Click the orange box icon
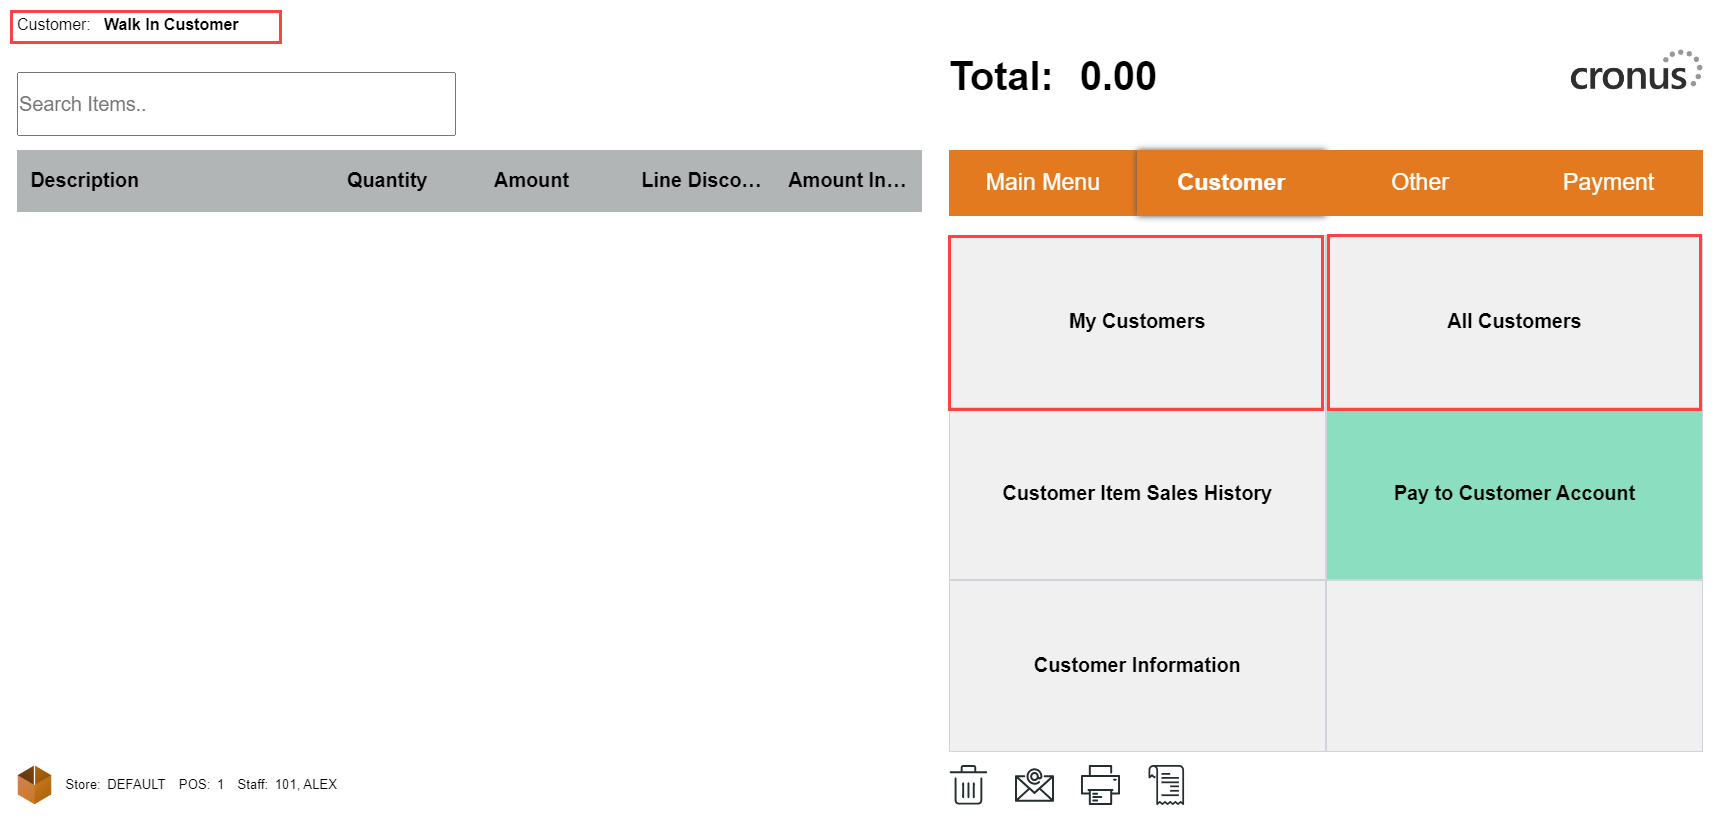 click(x=34, y=784)
